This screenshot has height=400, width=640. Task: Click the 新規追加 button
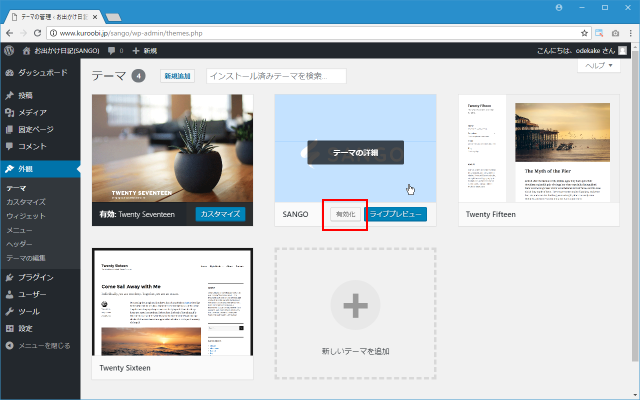tap(177, 76)
